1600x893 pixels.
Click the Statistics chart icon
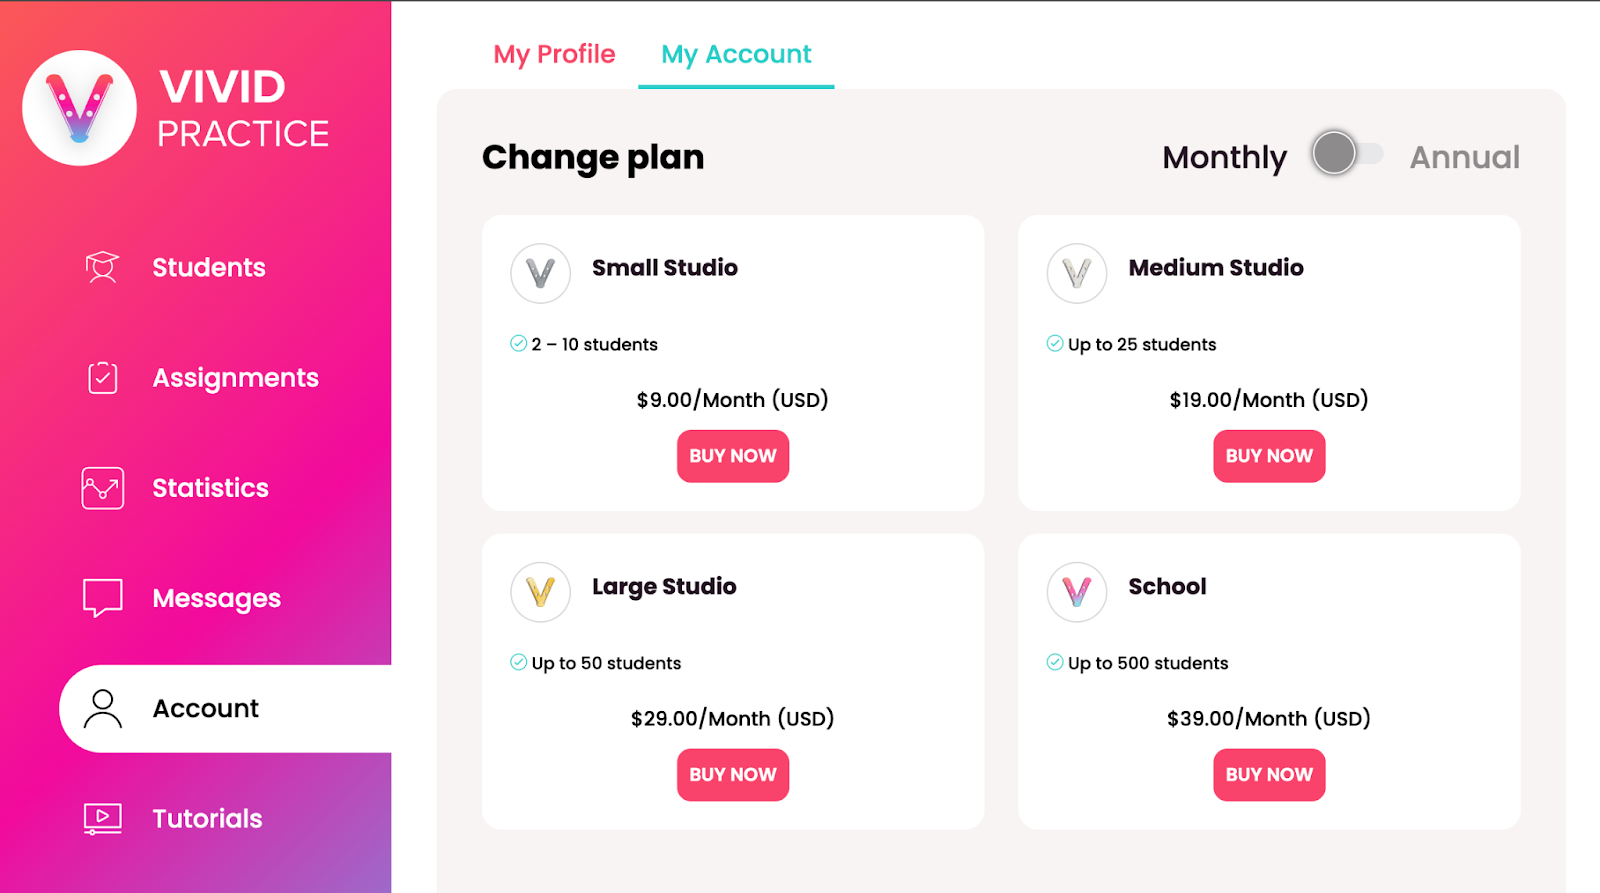[102, 488]
